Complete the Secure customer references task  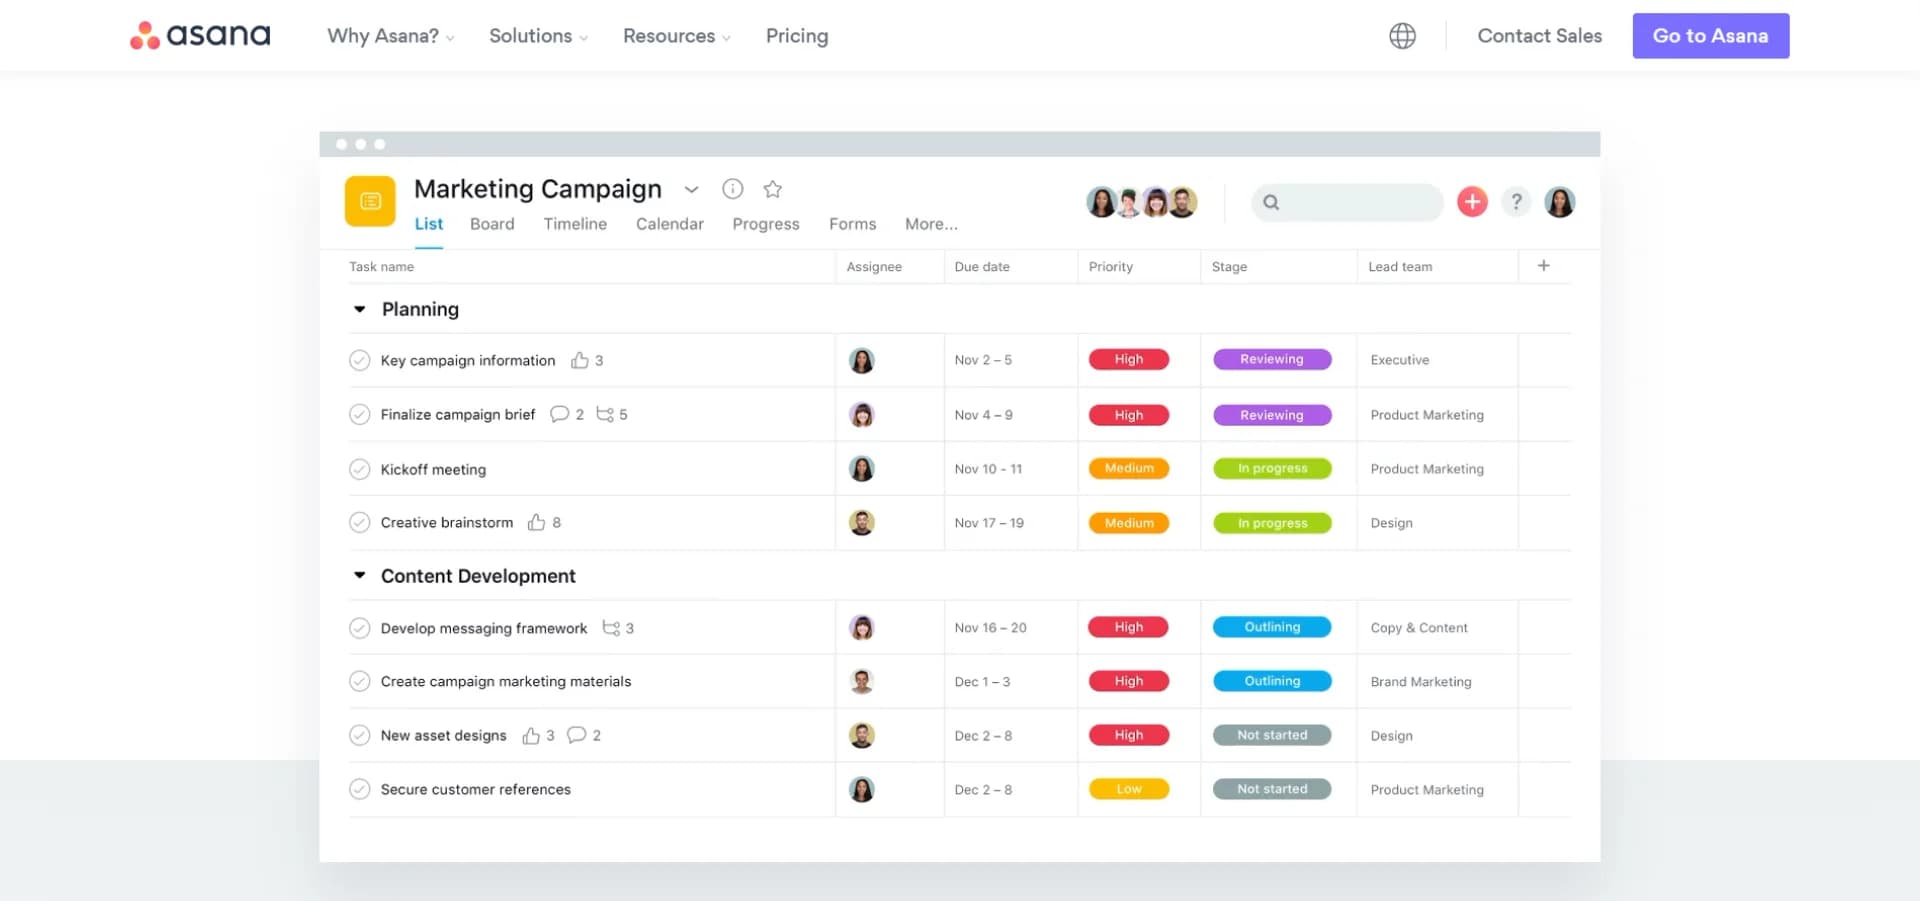[x=359, y=789]
